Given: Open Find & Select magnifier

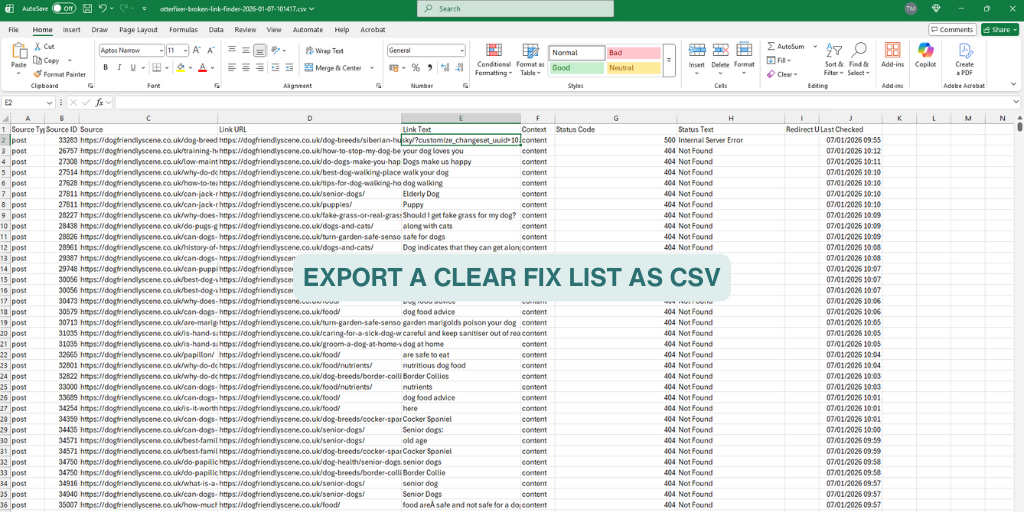Looking at the screenshot, I should (859, 60).
